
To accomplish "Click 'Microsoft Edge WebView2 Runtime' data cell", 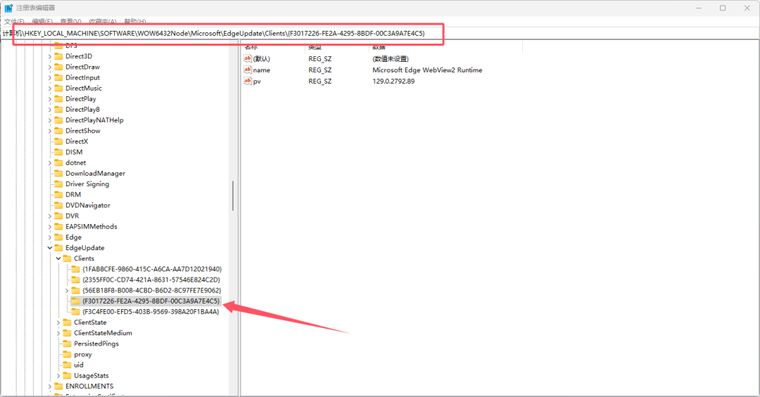I will coord(427,70).
